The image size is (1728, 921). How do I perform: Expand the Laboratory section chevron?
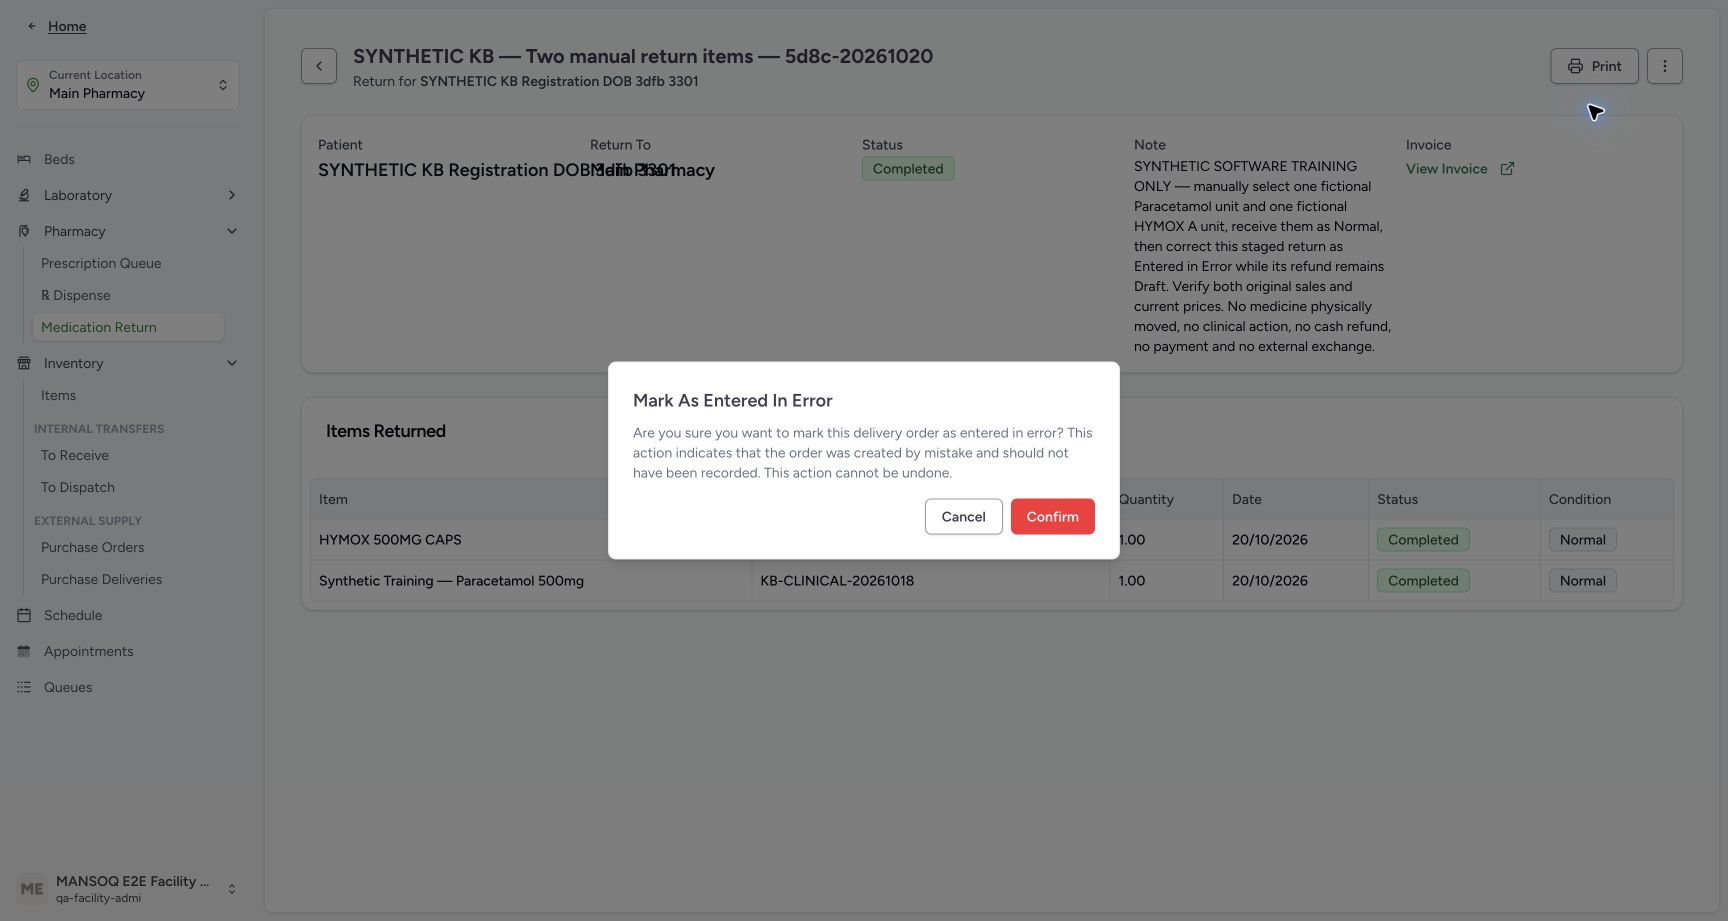232,195
